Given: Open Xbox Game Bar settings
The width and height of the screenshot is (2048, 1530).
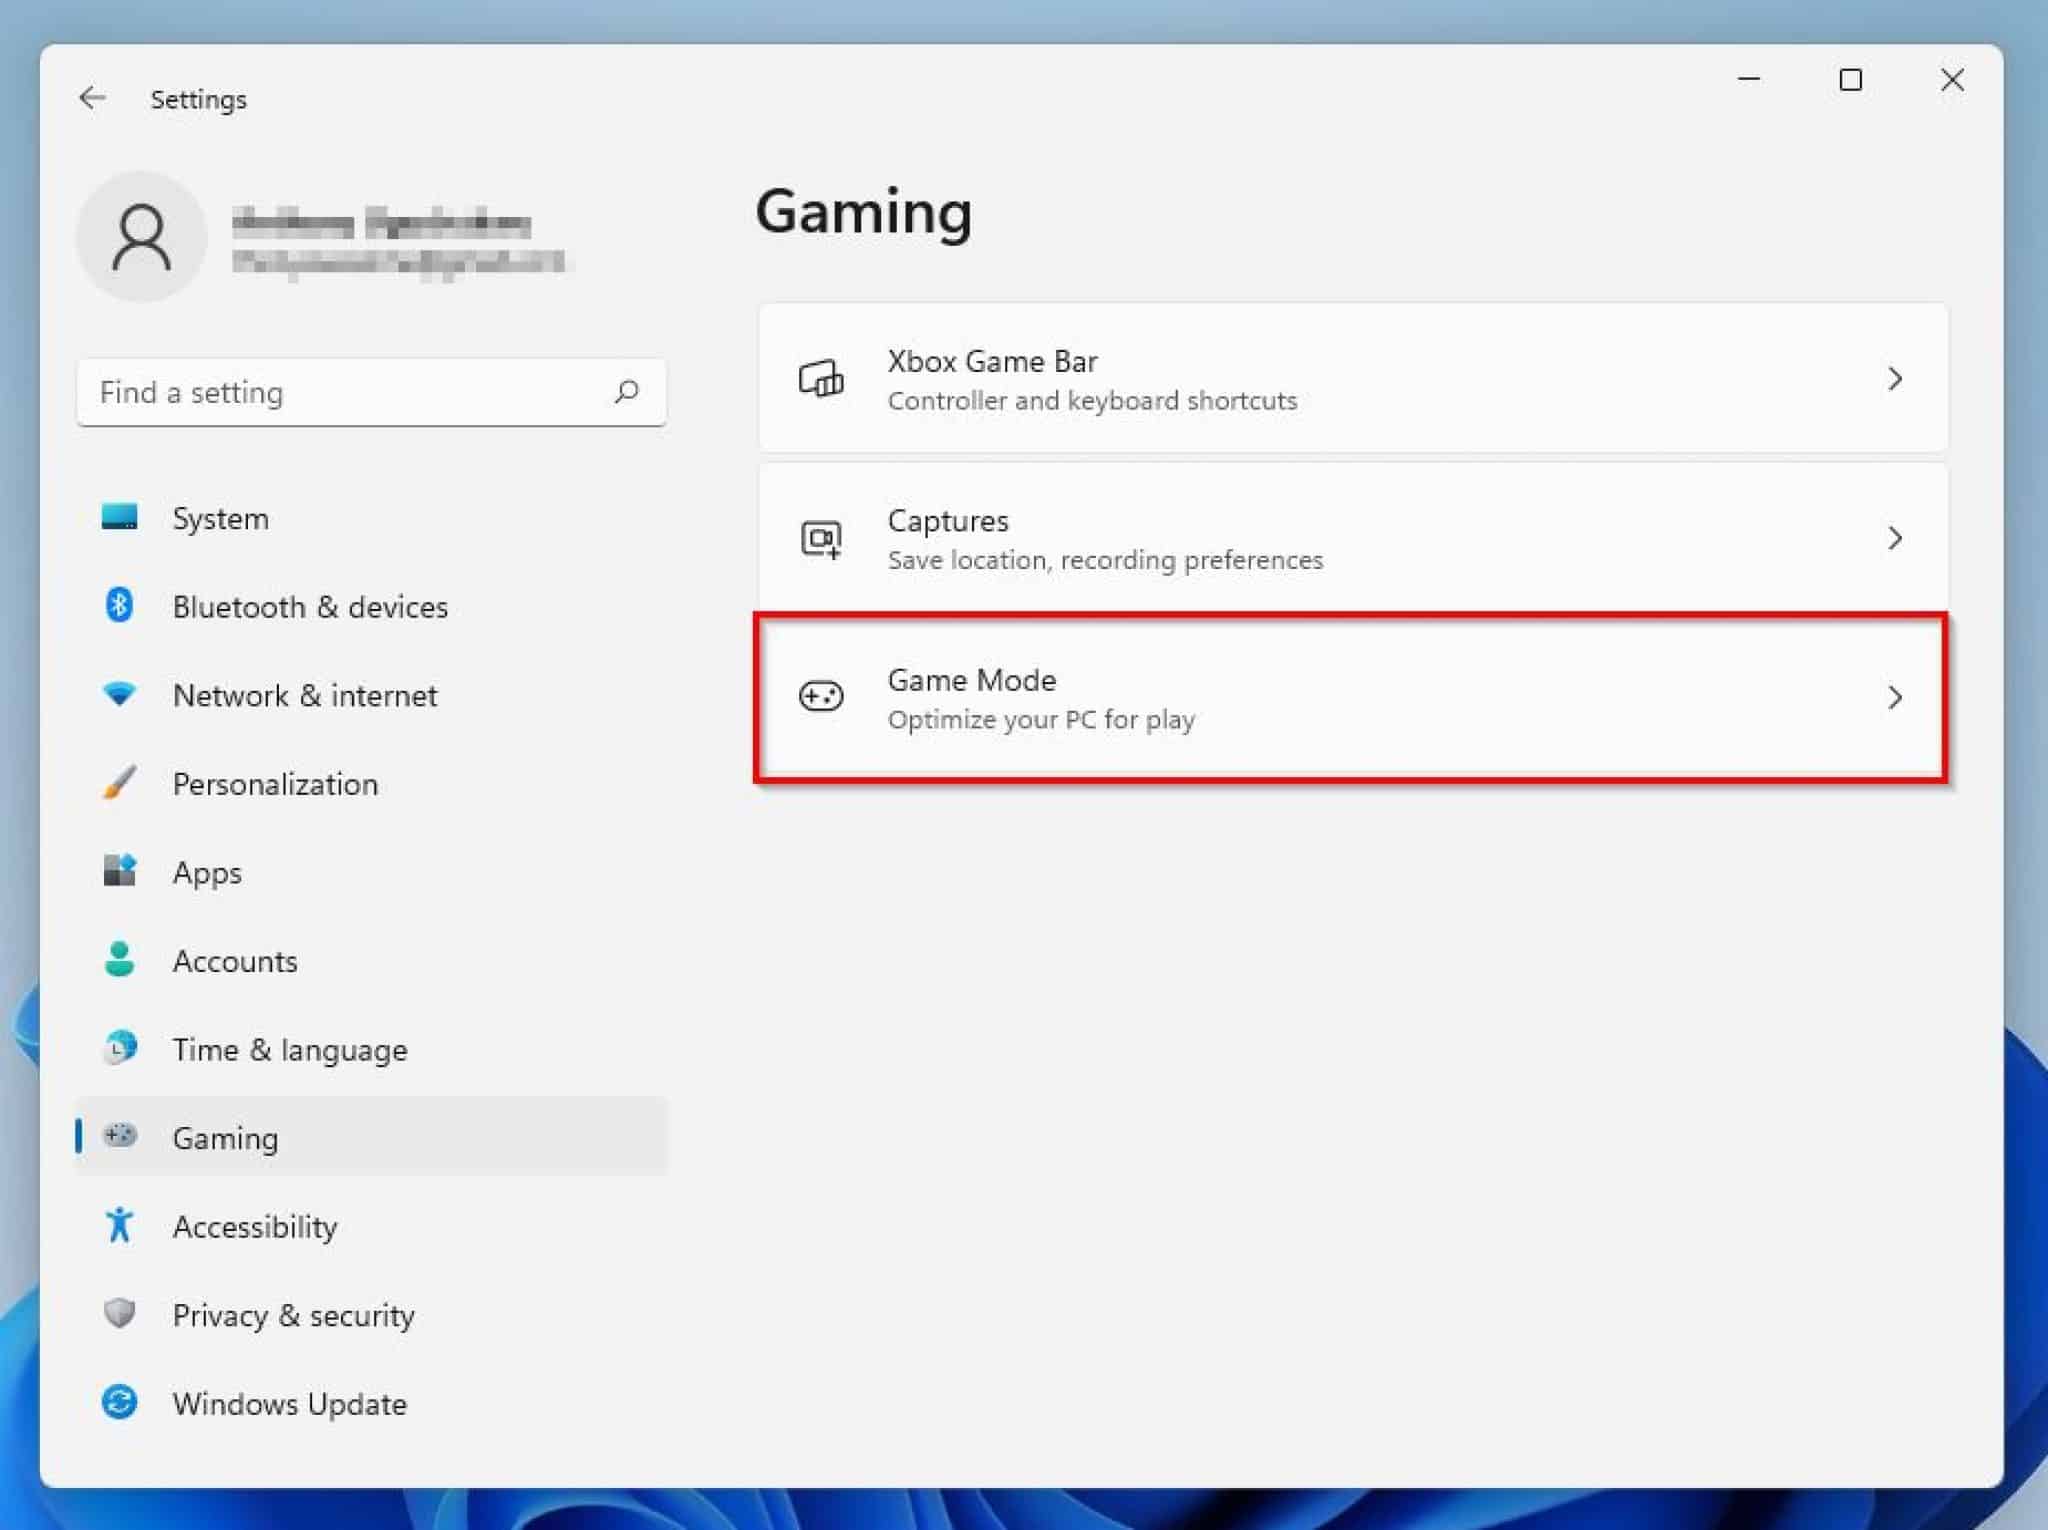Looking at the screenshot, I should click(x=1353, y=378).
